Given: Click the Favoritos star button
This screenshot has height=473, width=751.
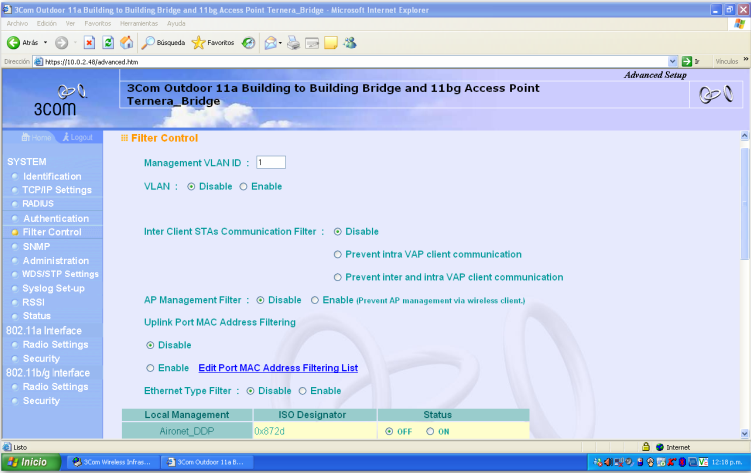Looking at the screenshot, I should [213, 43].
